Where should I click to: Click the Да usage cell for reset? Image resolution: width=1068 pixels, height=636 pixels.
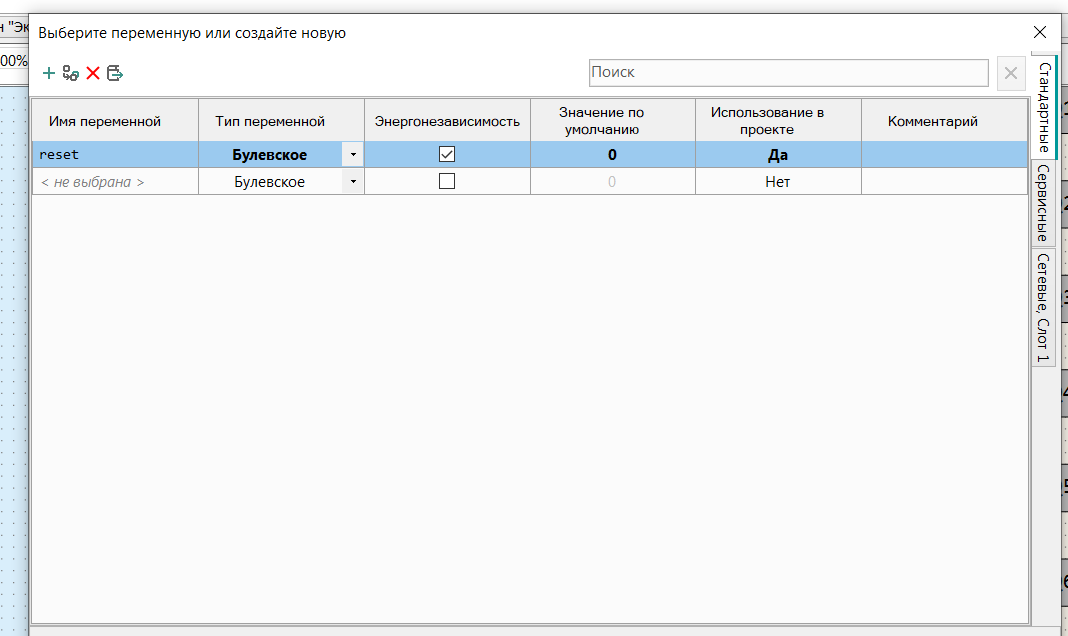click(779, 155)
